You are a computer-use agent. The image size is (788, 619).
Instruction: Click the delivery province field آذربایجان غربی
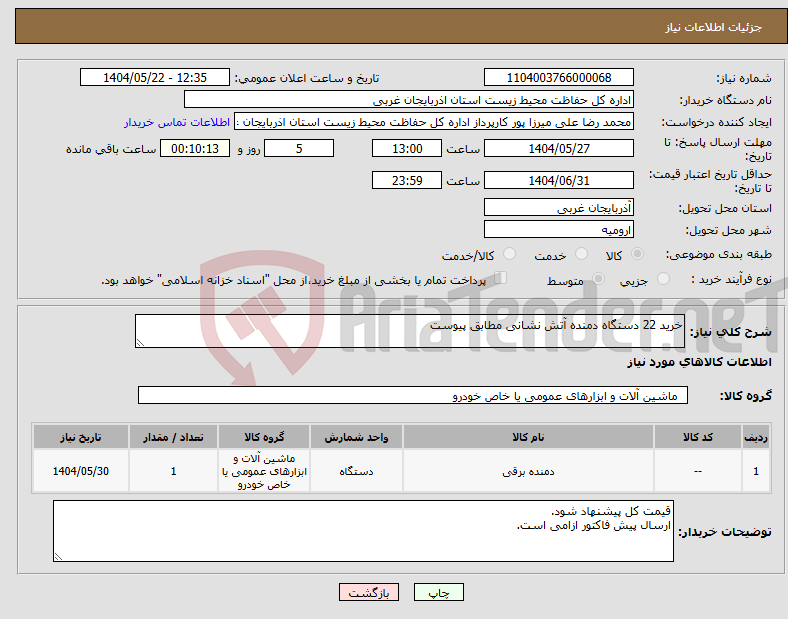[x=558, y=207]
